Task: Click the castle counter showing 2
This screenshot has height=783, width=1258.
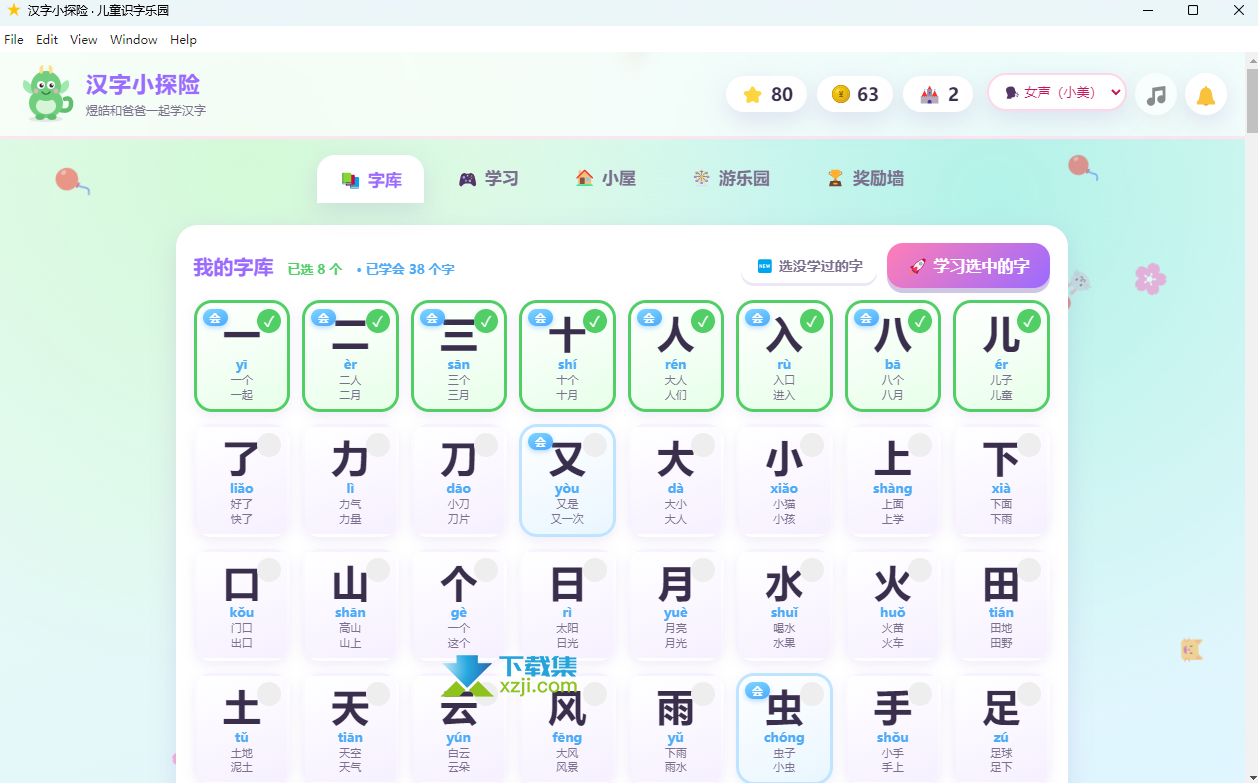Action: click(x=938, y=94)
